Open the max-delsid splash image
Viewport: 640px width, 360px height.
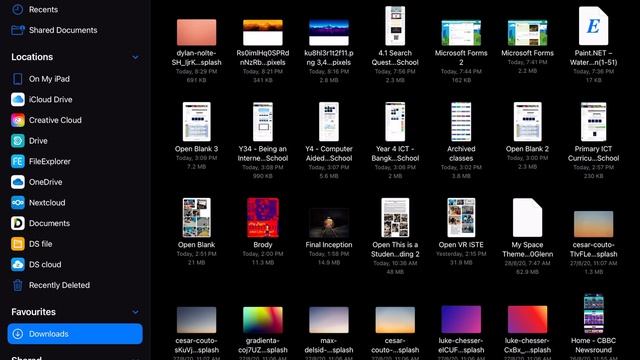(x=329, y=320)
